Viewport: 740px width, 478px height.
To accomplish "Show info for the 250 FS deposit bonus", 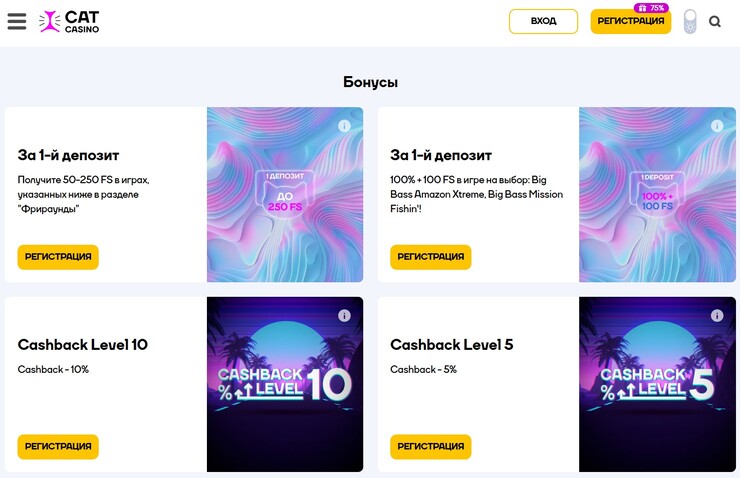I will click(344, 126).
